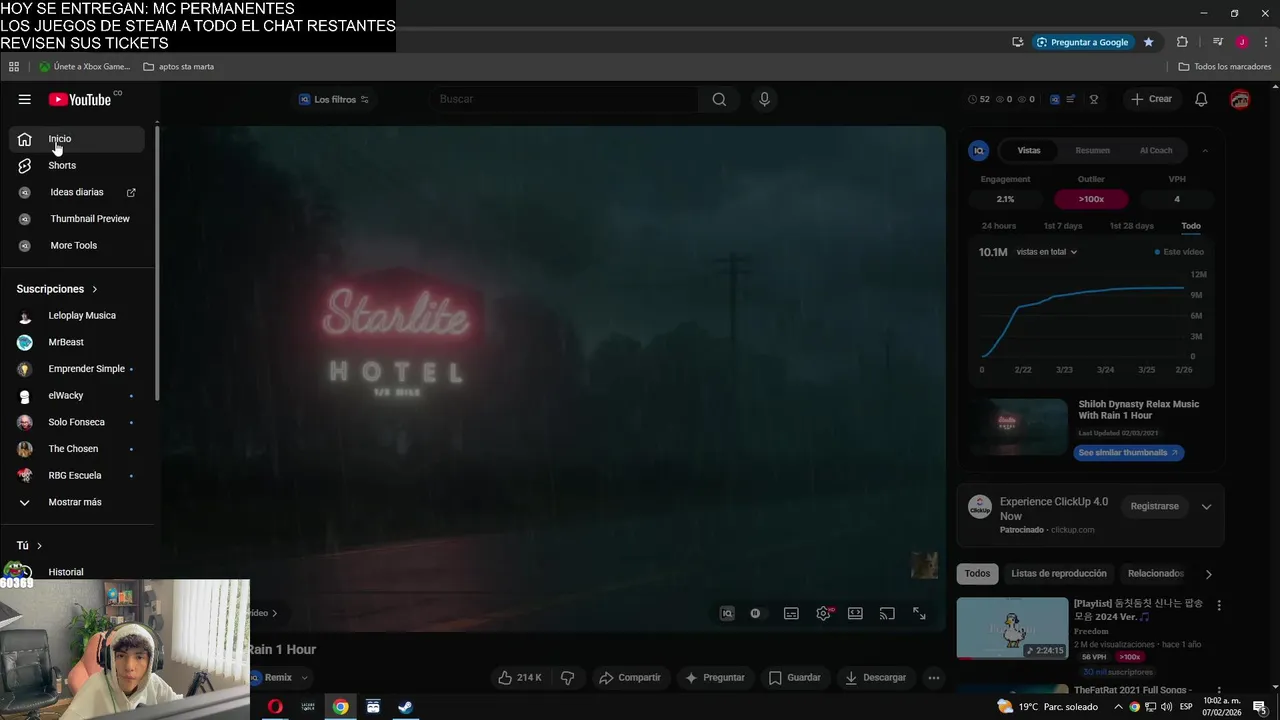Dislike the video
Viewport: 1280px width, 720px height.
click(567, 677)
